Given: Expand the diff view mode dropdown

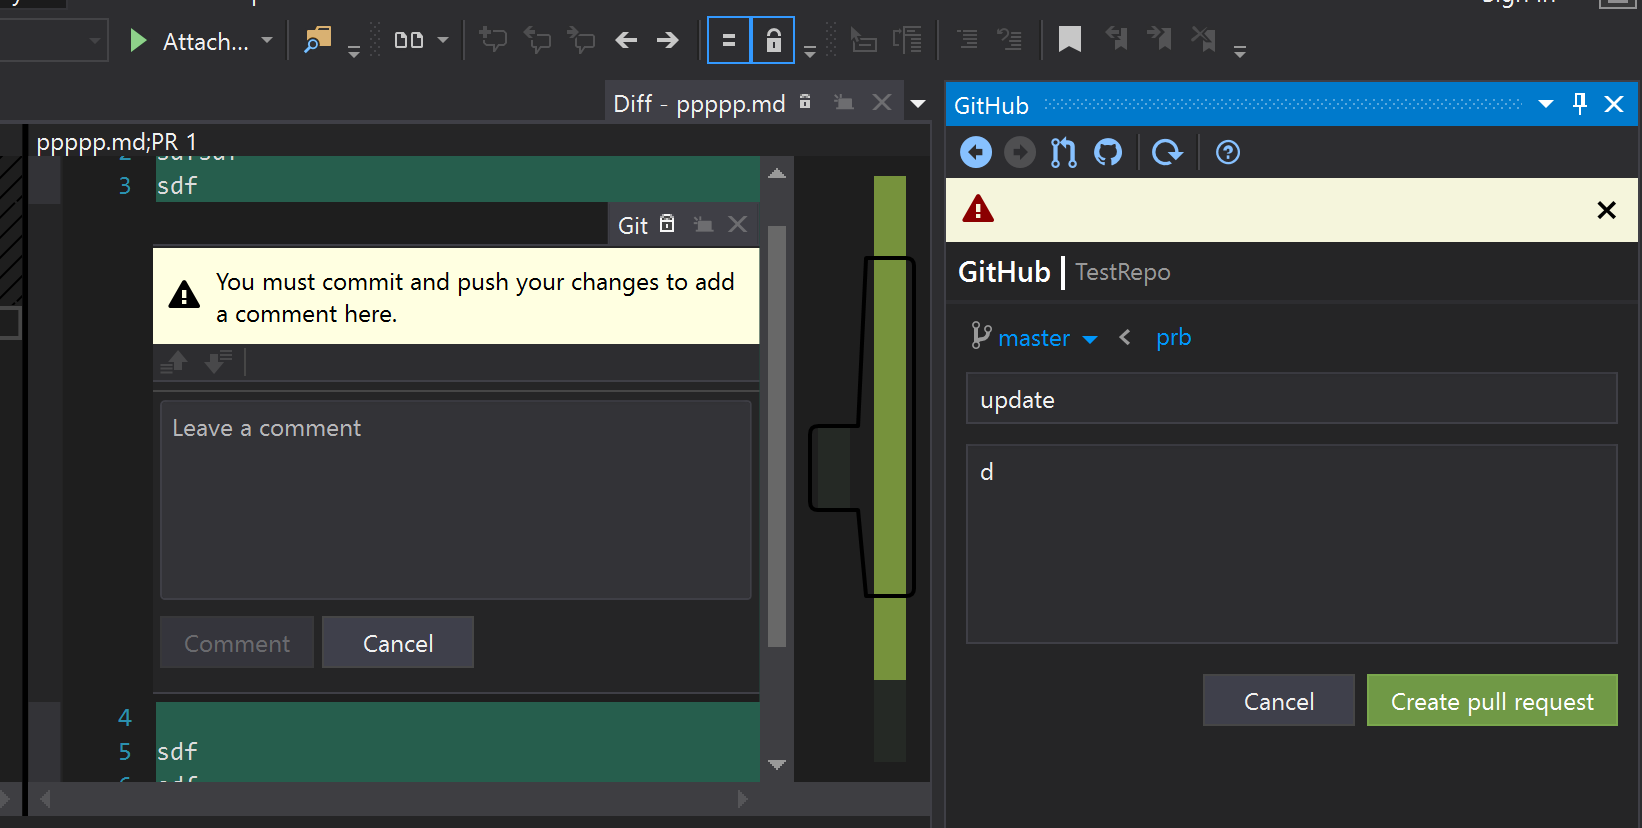Looking at the screenshot, I should click(x=443, y=41).
